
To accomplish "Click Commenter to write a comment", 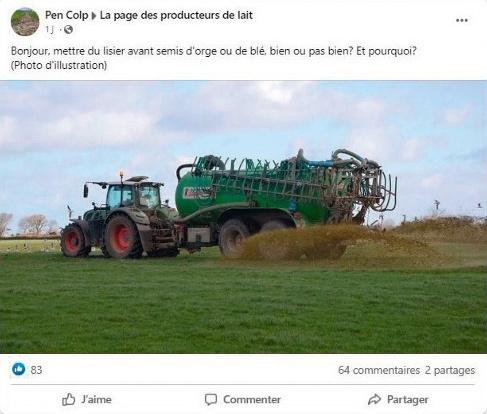I will [243, 399].
